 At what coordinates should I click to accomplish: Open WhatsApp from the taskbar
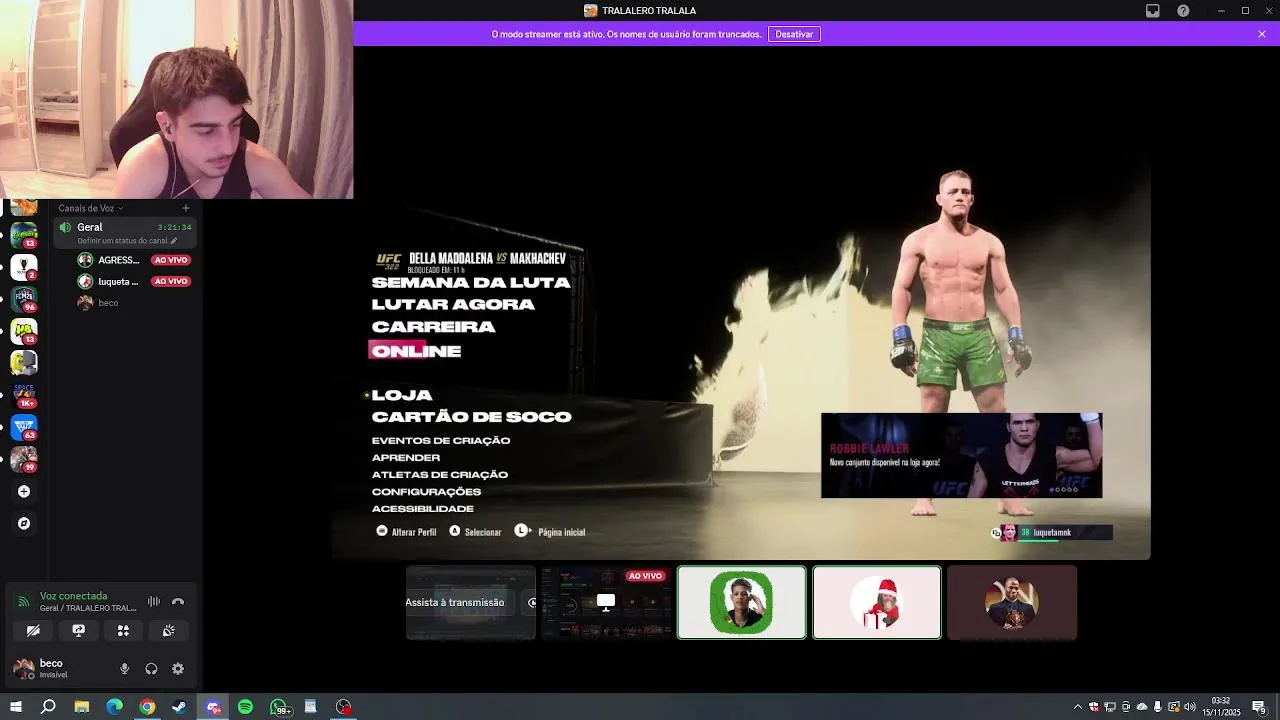pos(279,707)
